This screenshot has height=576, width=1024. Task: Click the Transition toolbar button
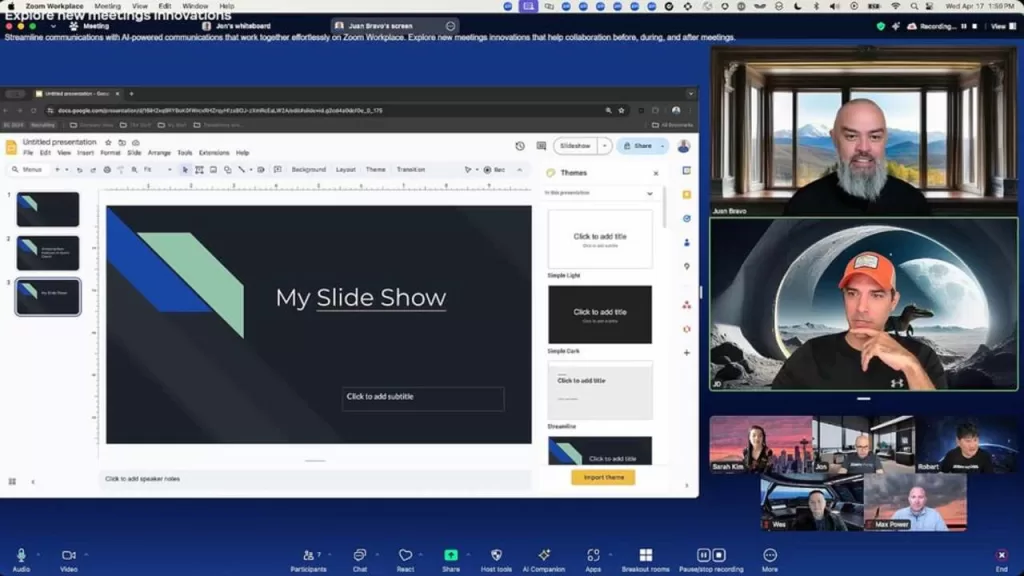pos(411,170)
